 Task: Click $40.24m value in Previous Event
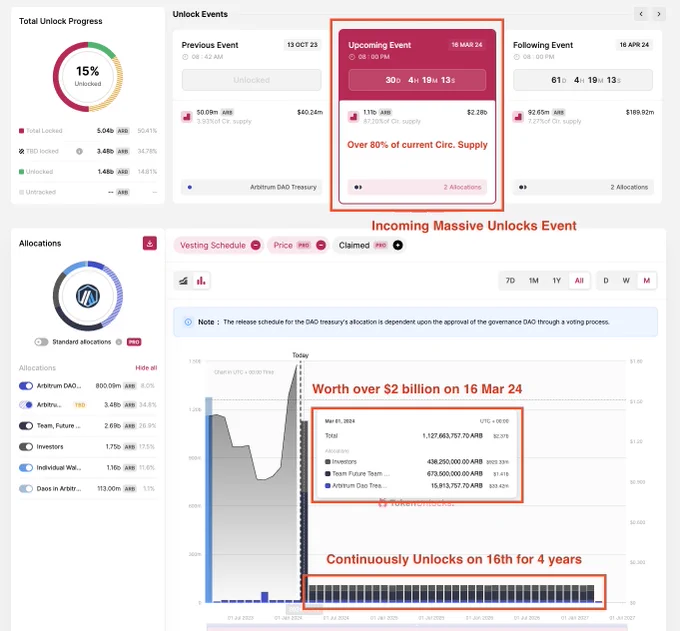tap(310, 112)
